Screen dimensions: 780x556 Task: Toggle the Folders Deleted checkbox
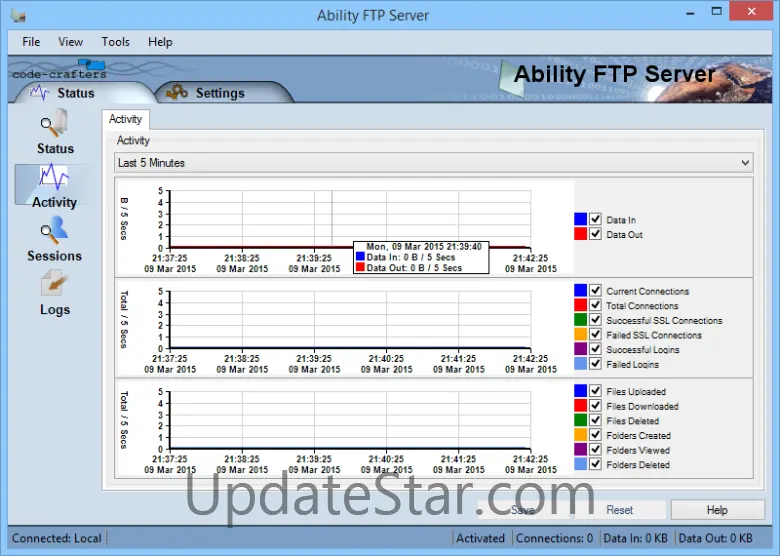(595, 464)
